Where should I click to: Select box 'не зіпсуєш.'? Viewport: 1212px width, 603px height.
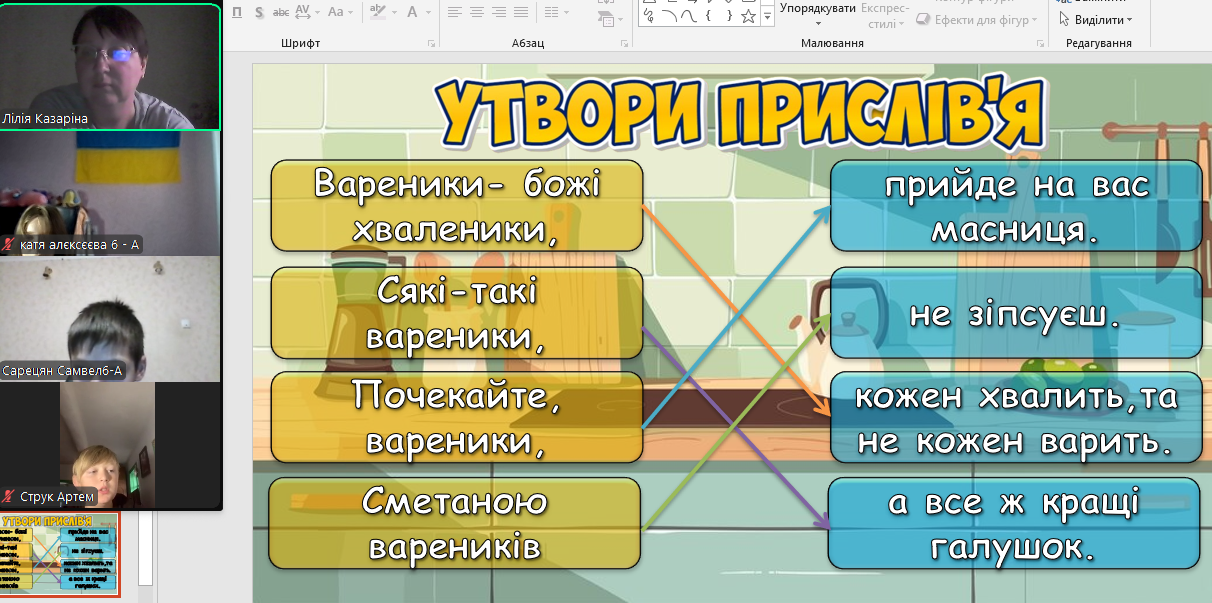(1016, 312)
